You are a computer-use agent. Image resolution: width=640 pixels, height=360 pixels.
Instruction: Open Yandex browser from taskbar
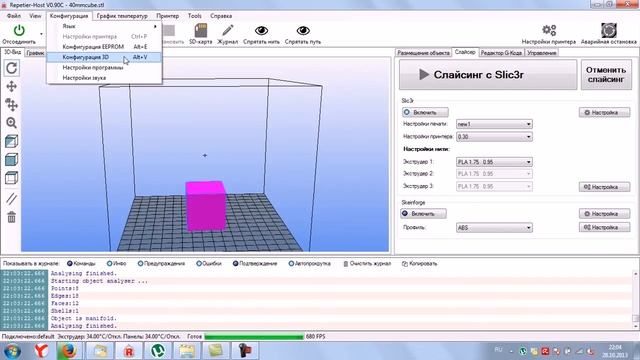[x=41, y=351]
